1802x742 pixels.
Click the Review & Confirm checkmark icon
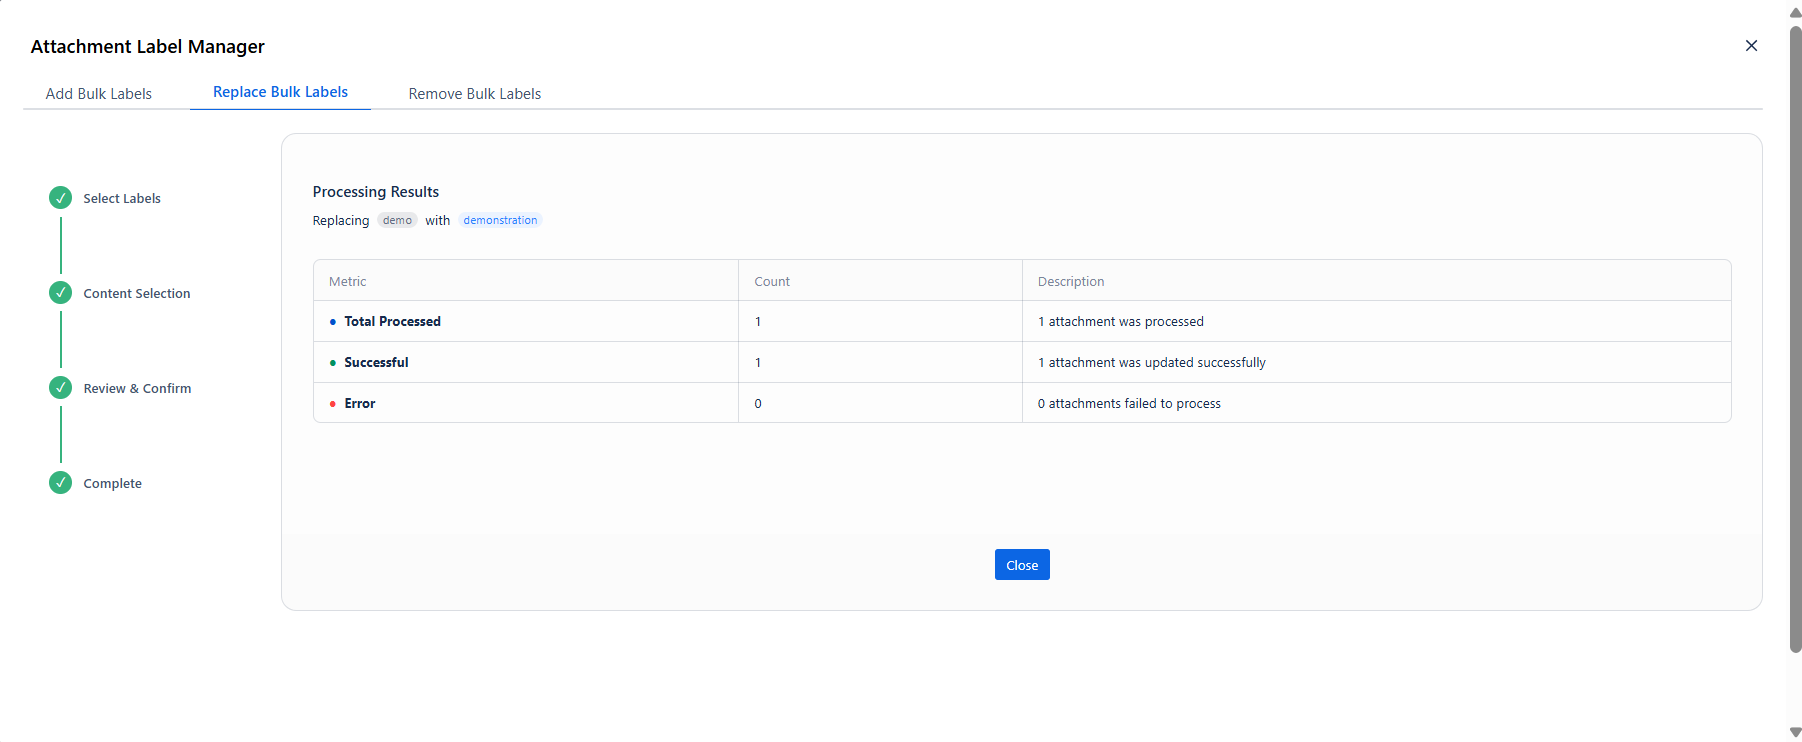(60, 387)
